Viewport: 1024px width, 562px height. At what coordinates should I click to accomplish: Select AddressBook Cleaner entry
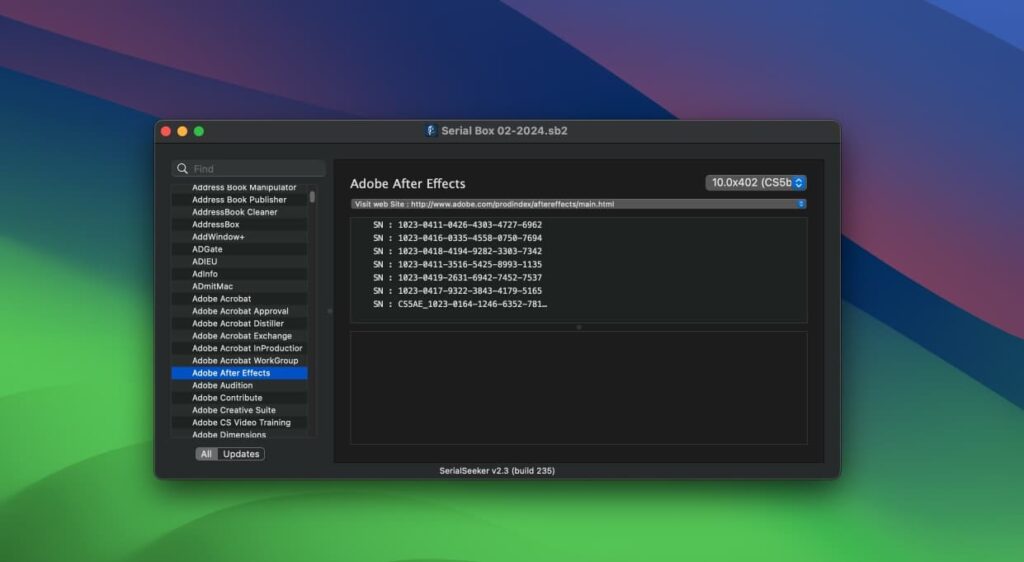click(239, 212)
